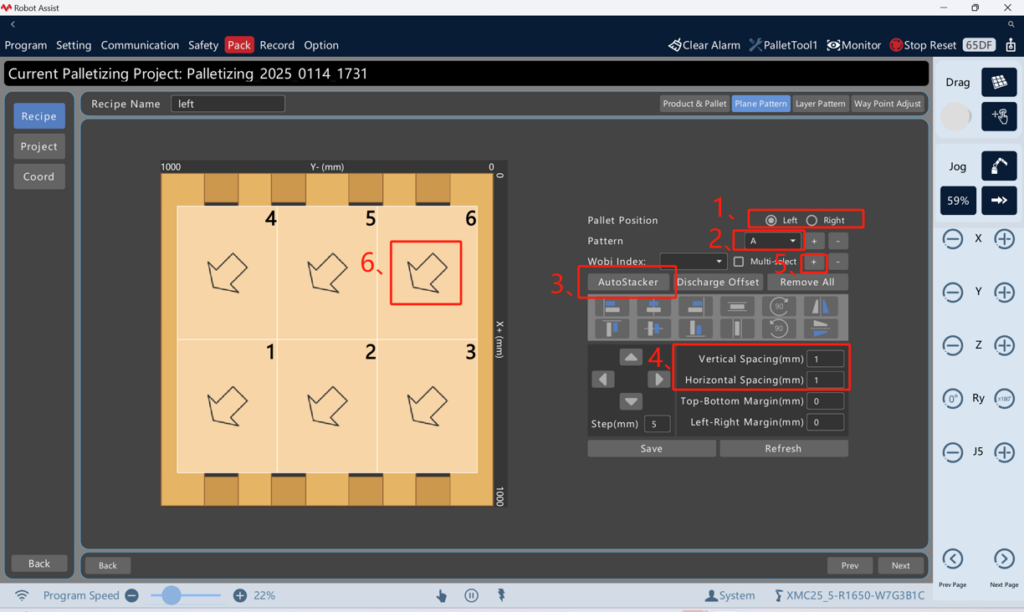Switch to the Layer Pattern tab

point(820,103)
